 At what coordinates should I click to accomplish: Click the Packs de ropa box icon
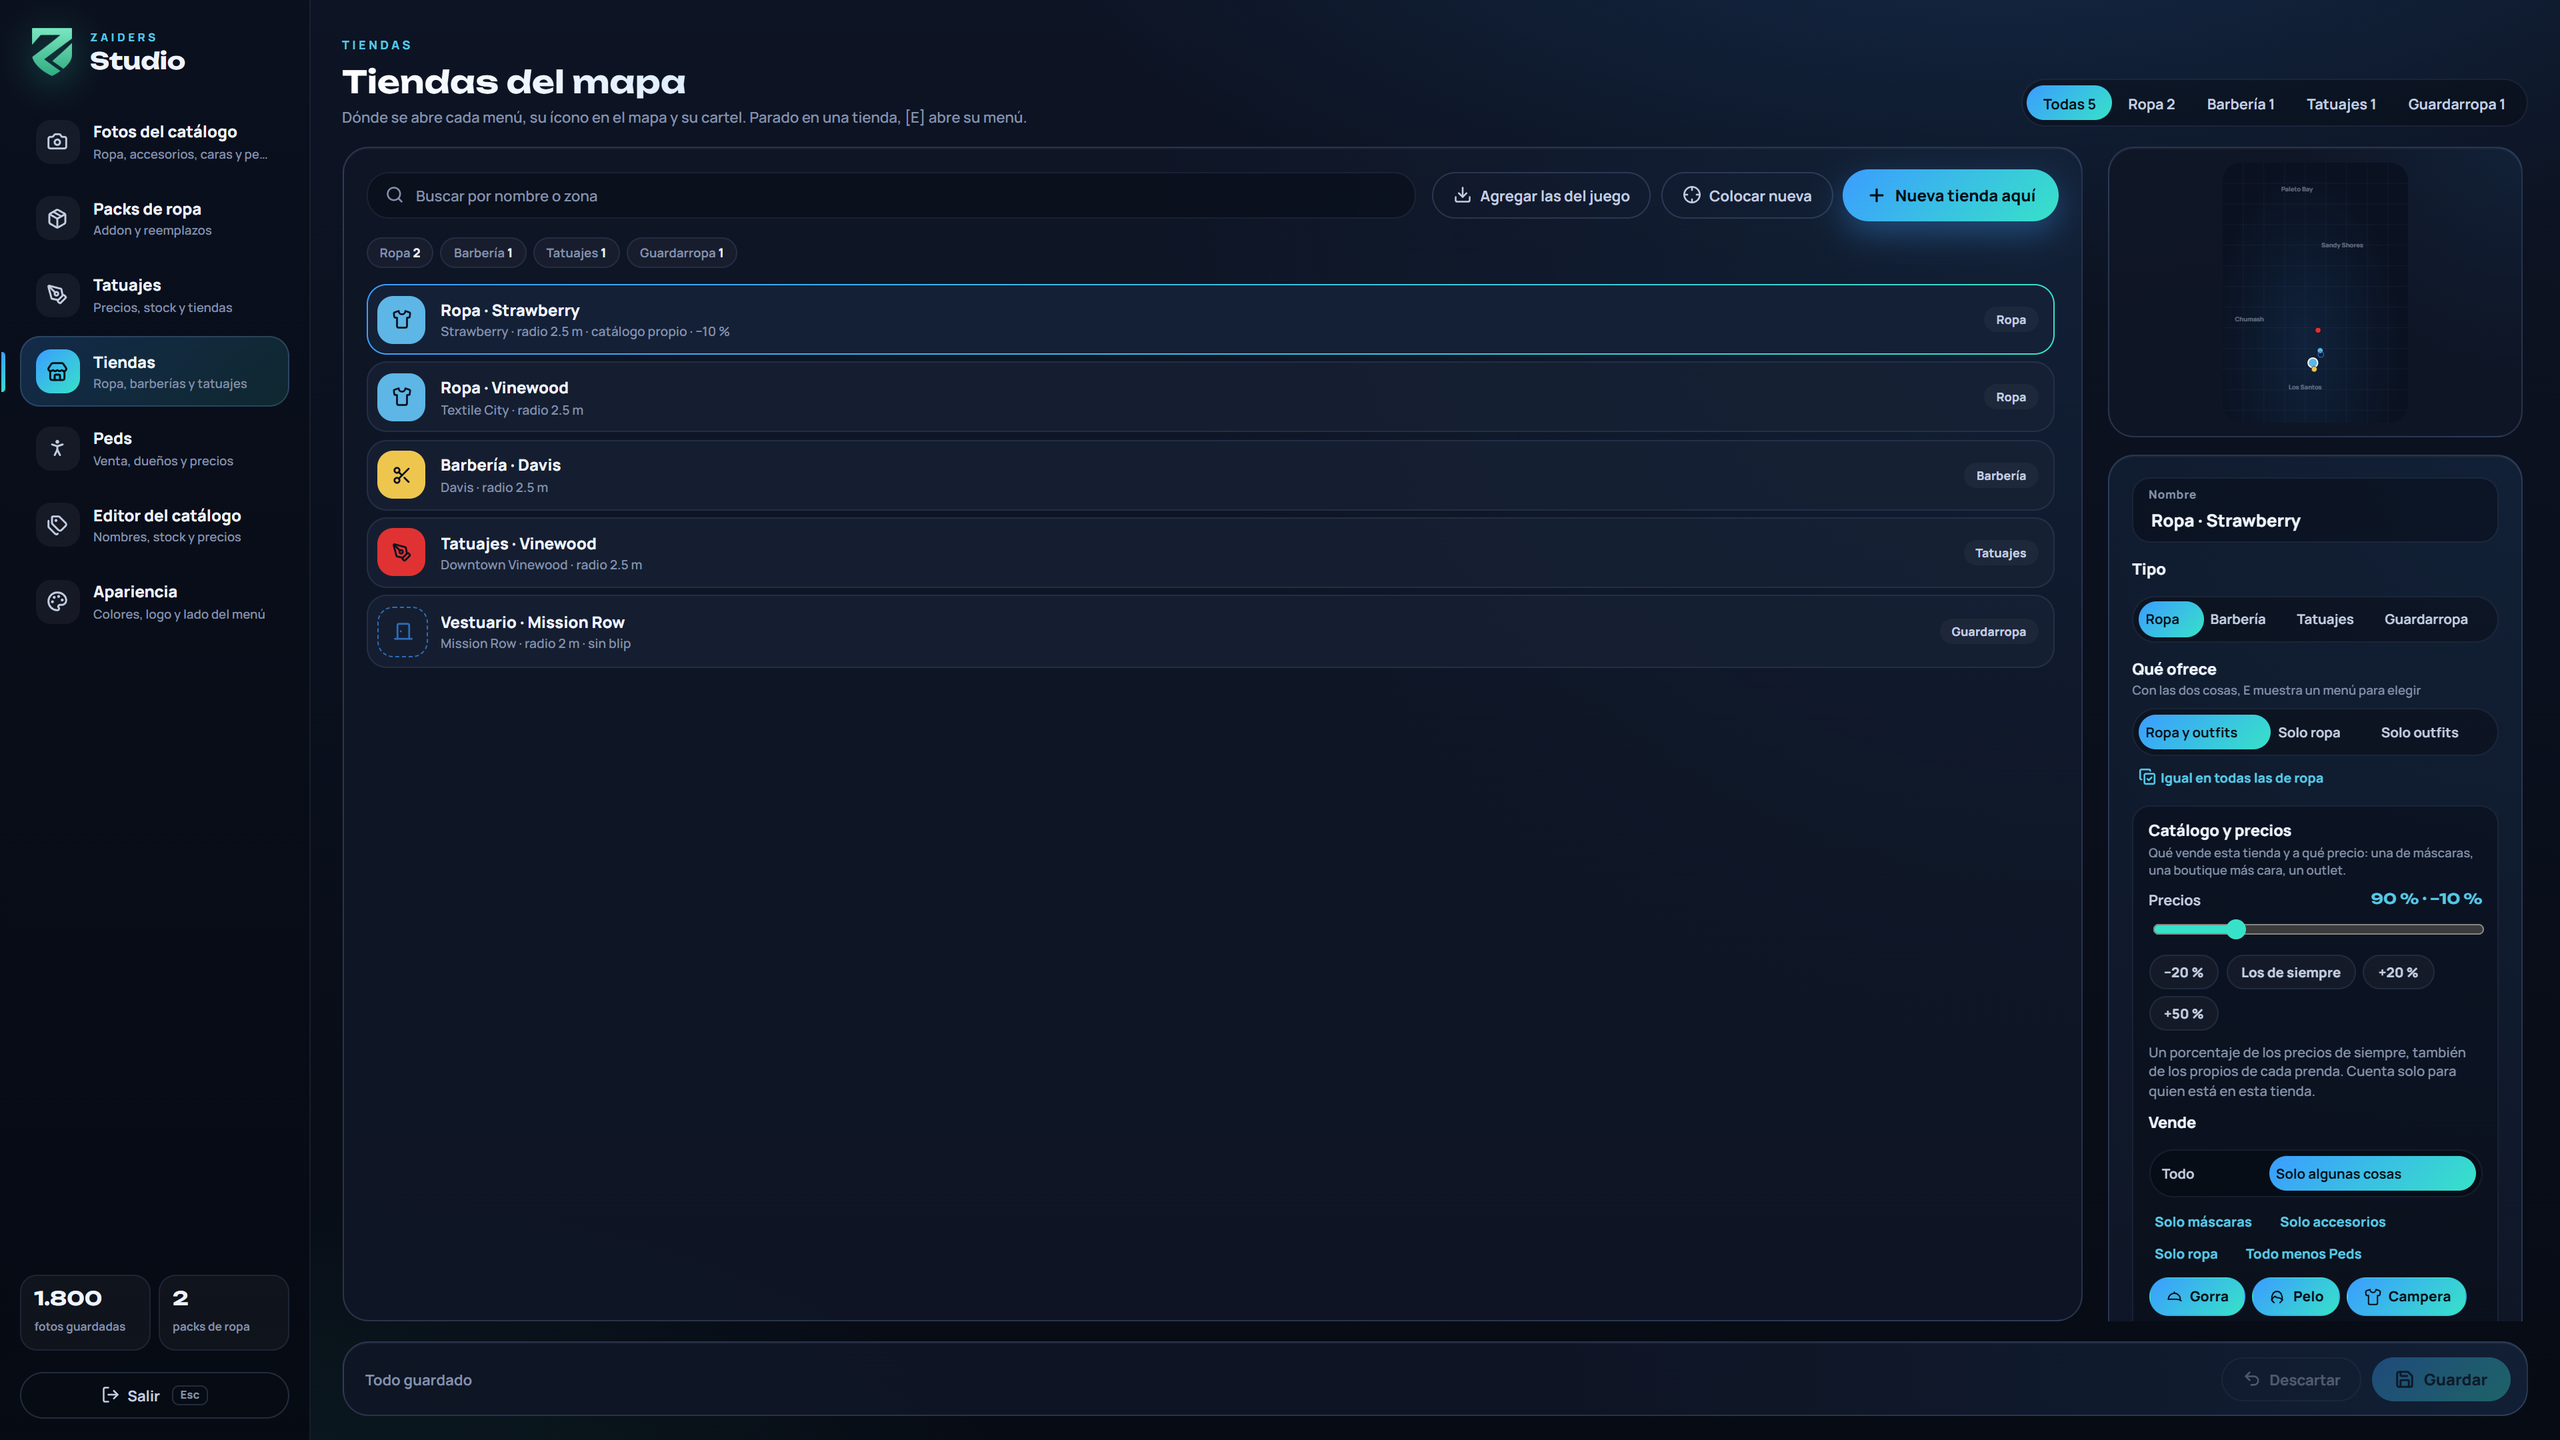click(x=57, y=218)
